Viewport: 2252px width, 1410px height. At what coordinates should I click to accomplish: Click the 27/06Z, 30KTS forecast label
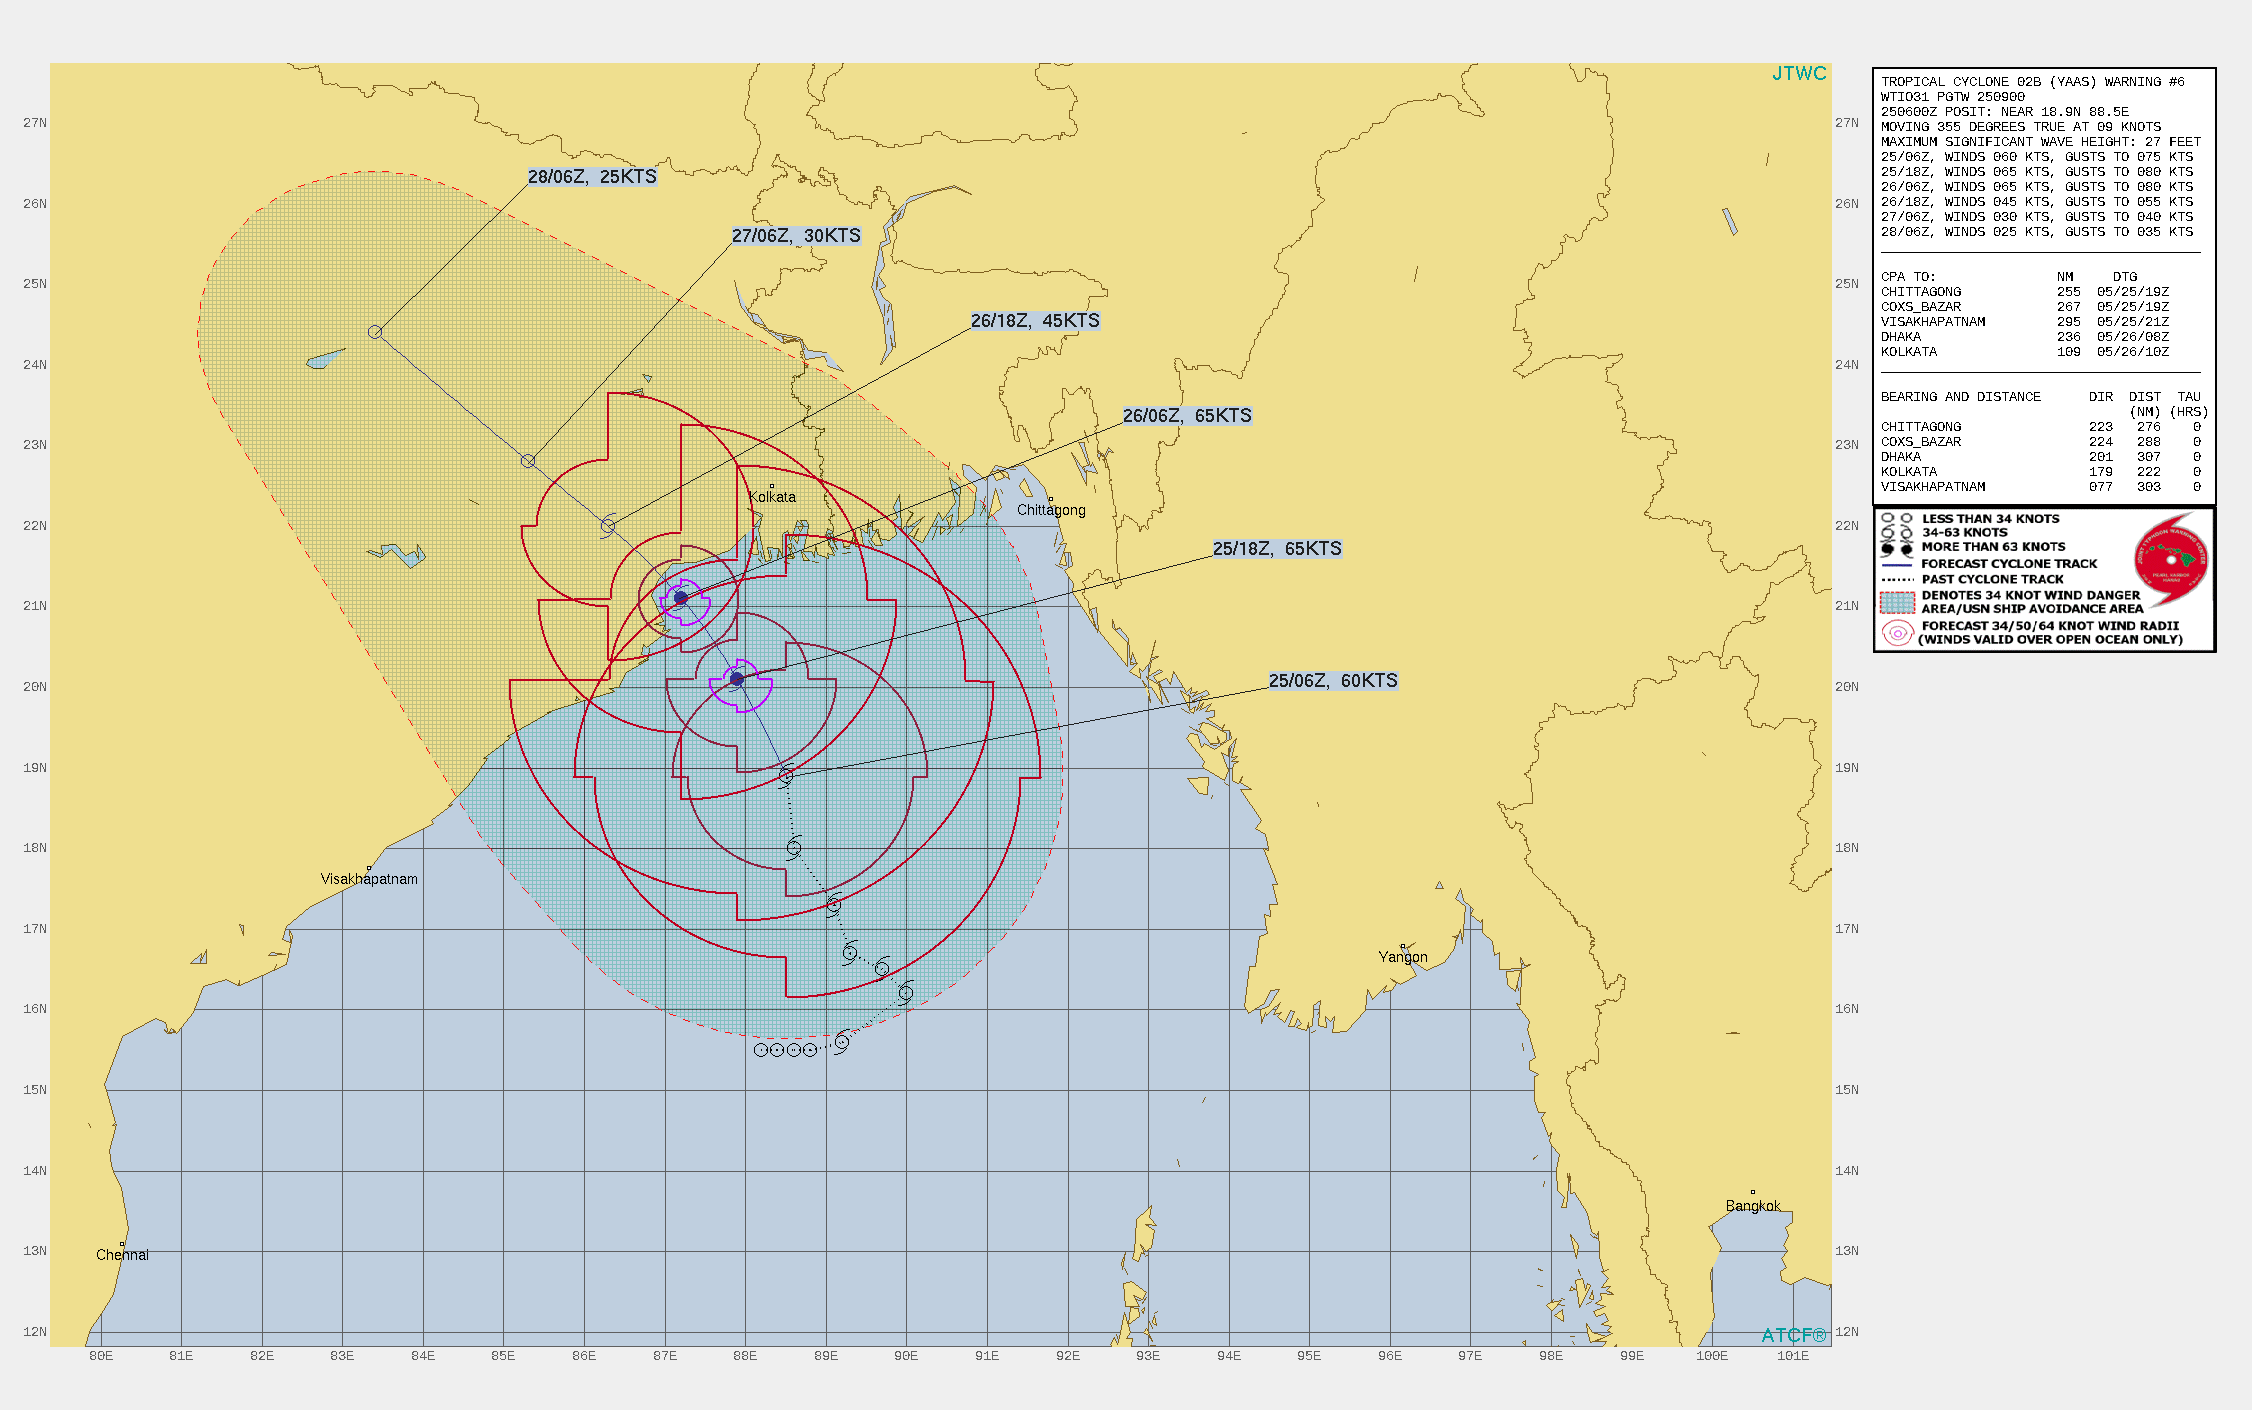point(796,236)
